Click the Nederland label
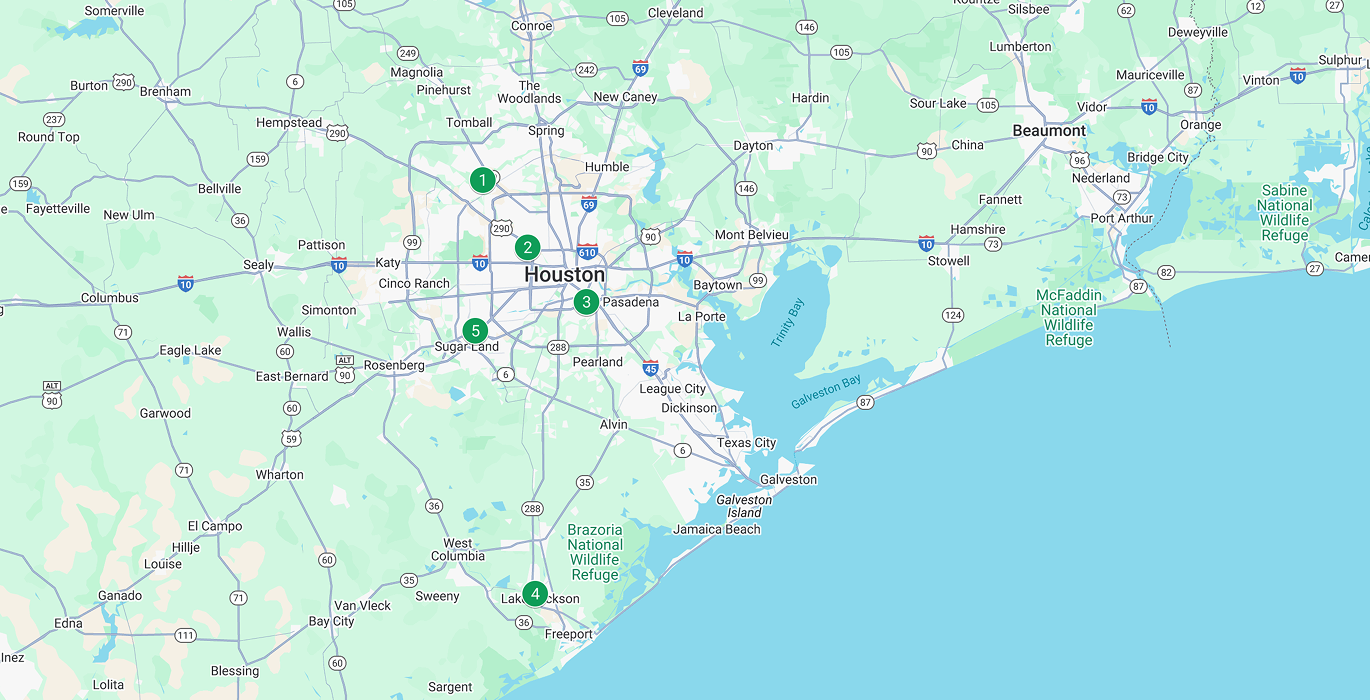 1100,179
